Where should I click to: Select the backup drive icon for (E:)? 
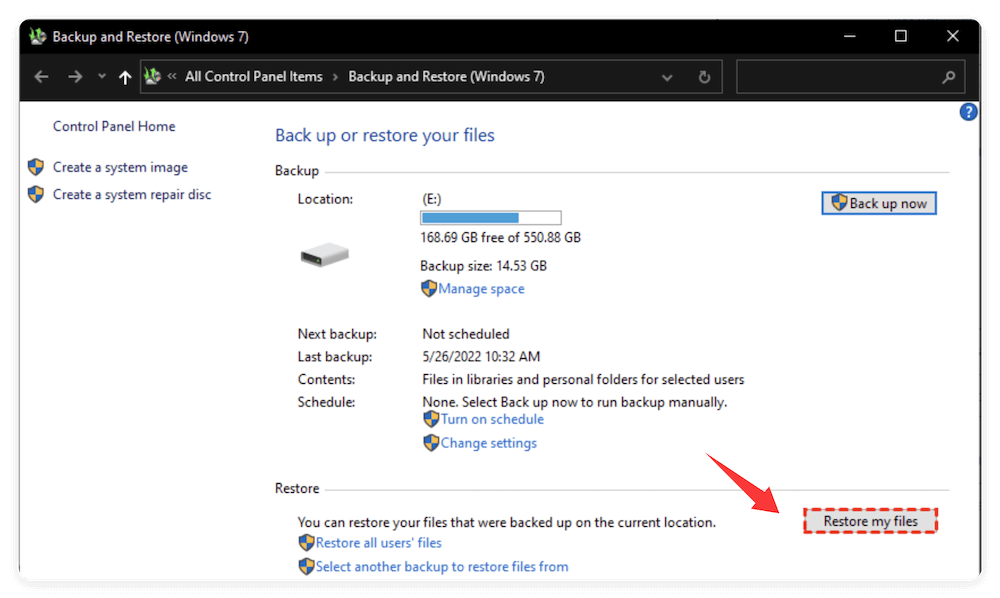coord(322,254)
